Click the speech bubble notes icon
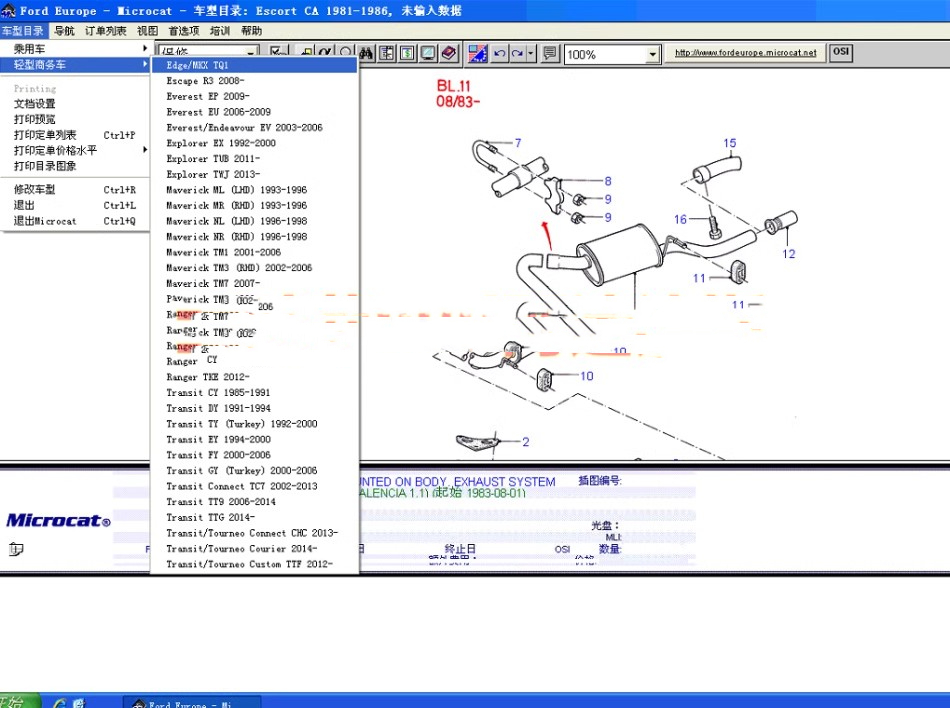This screenshot has height=708, width=950. [550, 54]
